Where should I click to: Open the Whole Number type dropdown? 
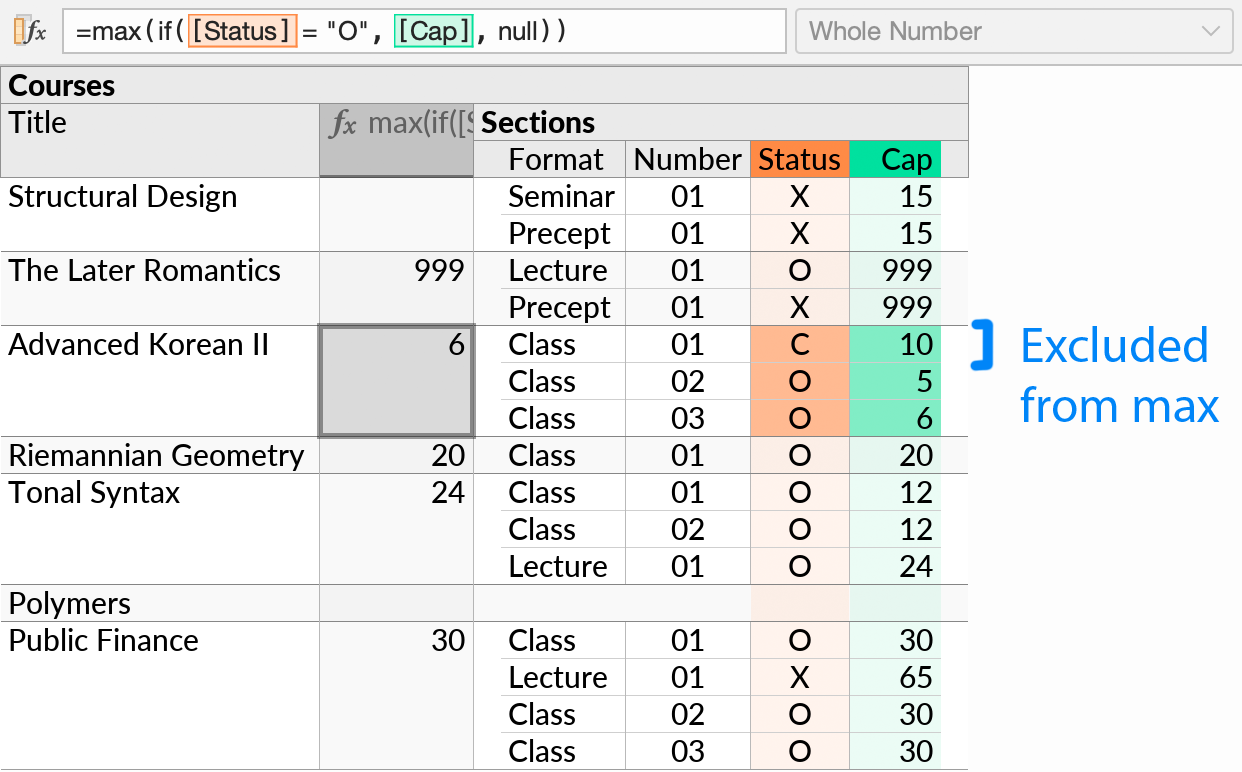[x=1013, y=31]
